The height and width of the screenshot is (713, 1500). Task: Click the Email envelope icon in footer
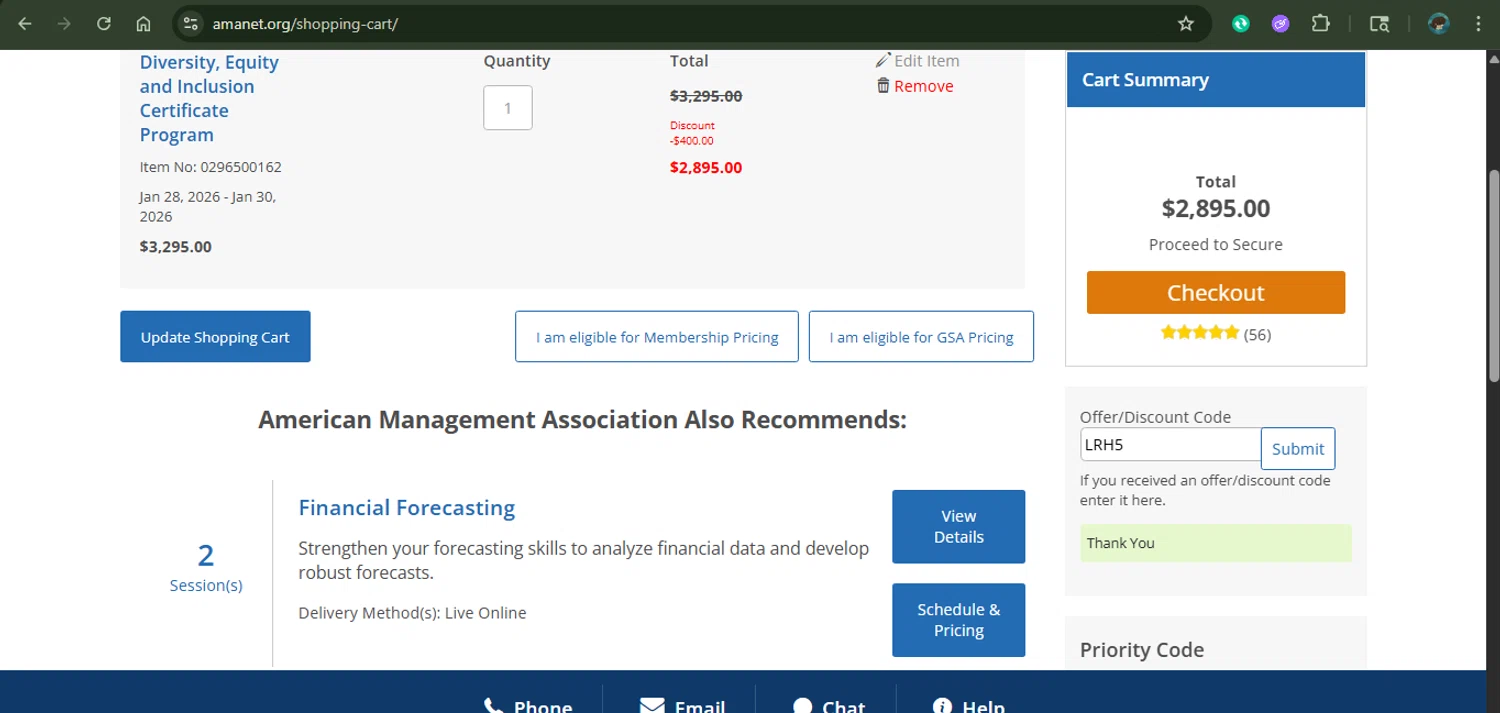[652, 706]
